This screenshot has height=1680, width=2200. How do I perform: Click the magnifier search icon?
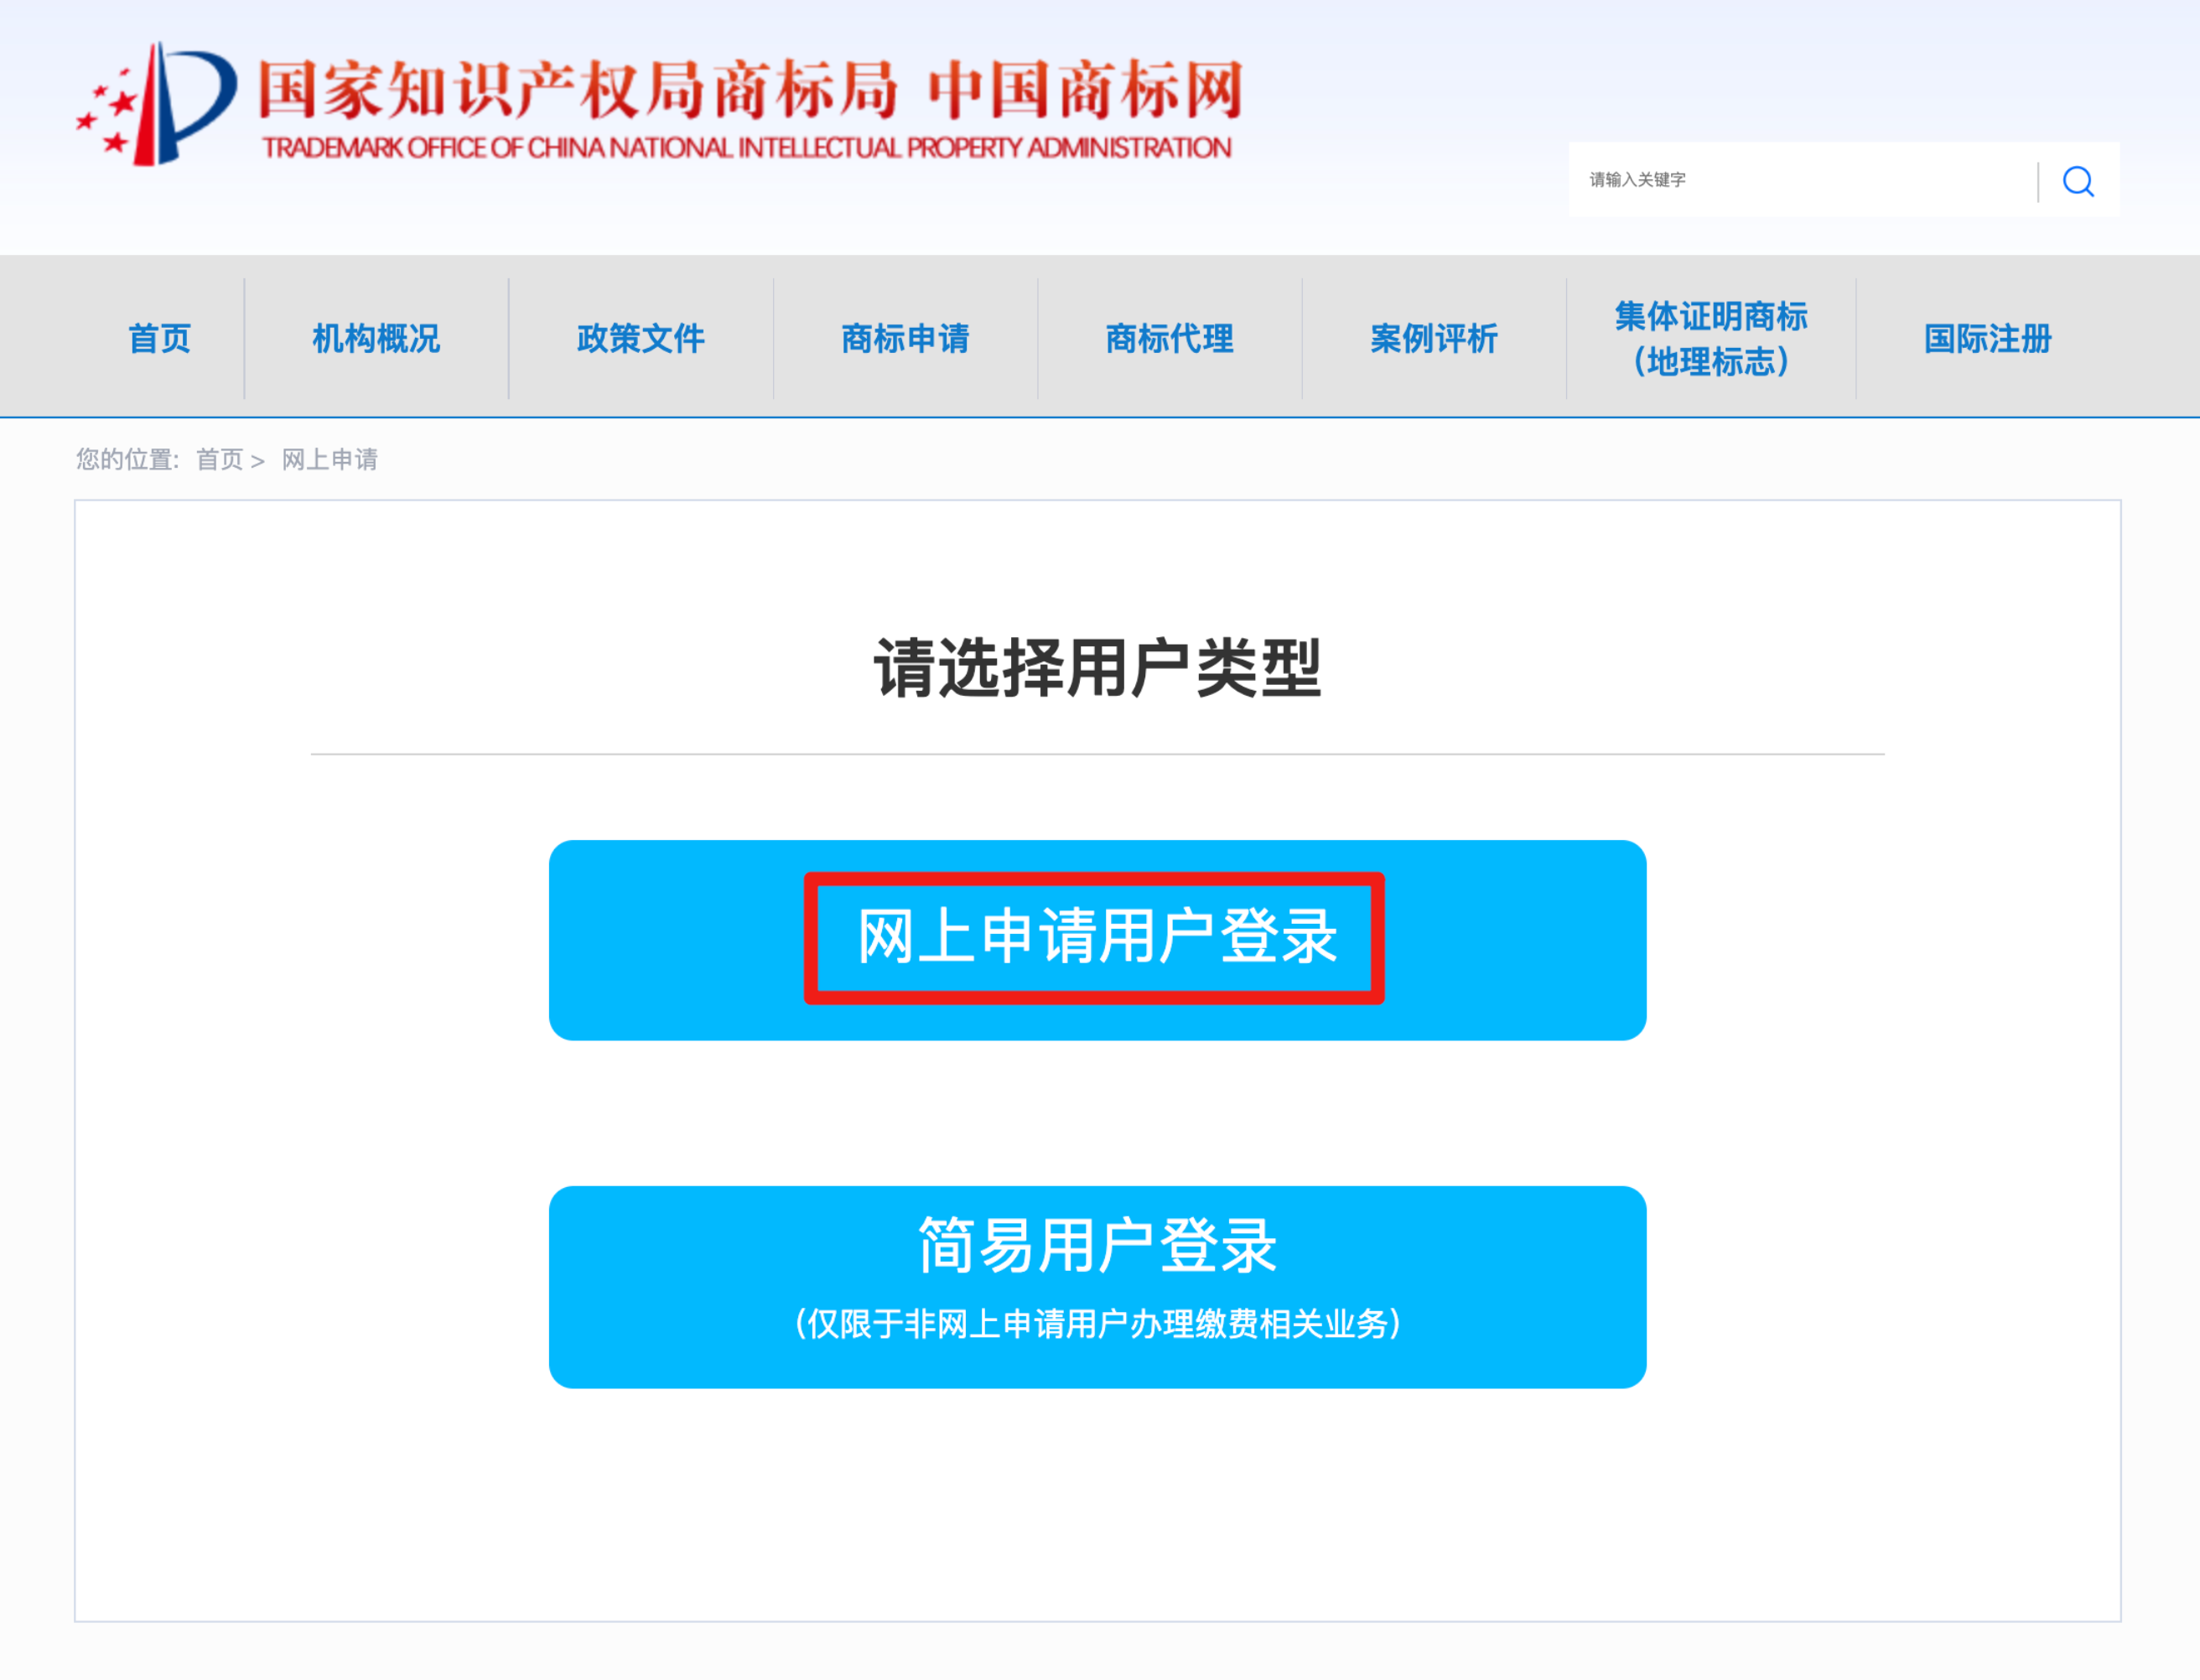tap(2078, 181)
